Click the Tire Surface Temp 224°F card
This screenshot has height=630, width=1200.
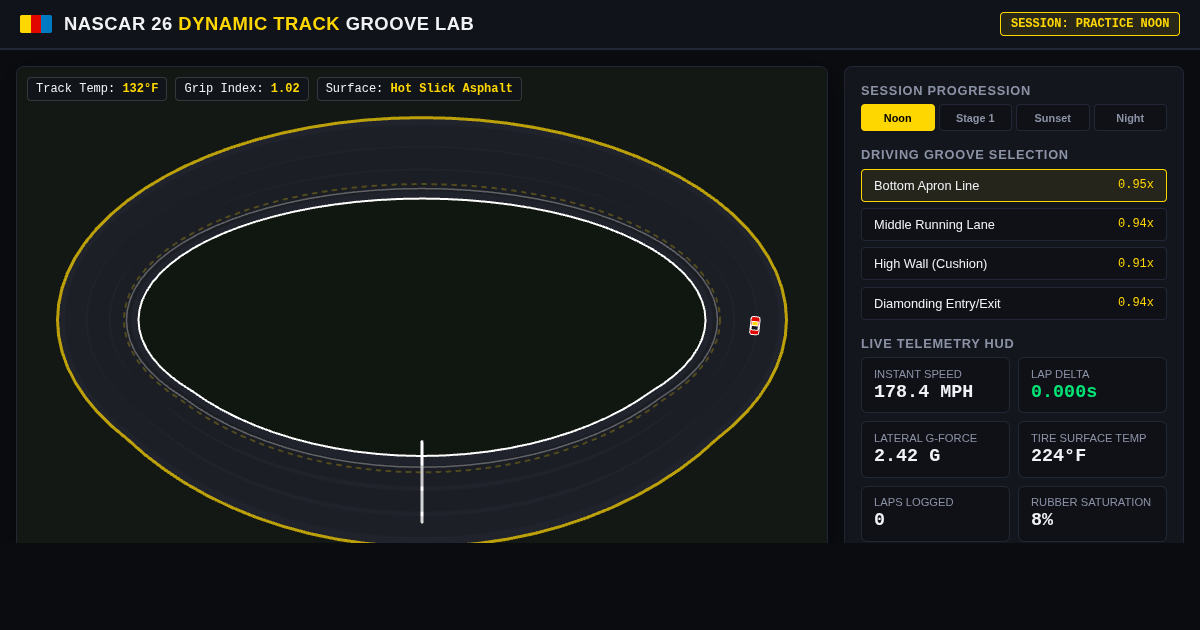(x=1092, y=449)
